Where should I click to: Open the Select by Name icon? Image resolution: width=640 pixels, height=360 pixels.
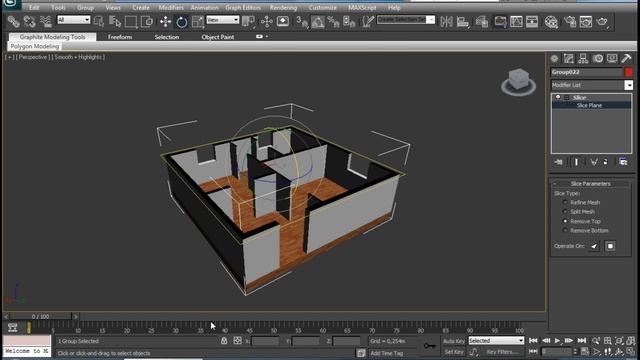115,21
